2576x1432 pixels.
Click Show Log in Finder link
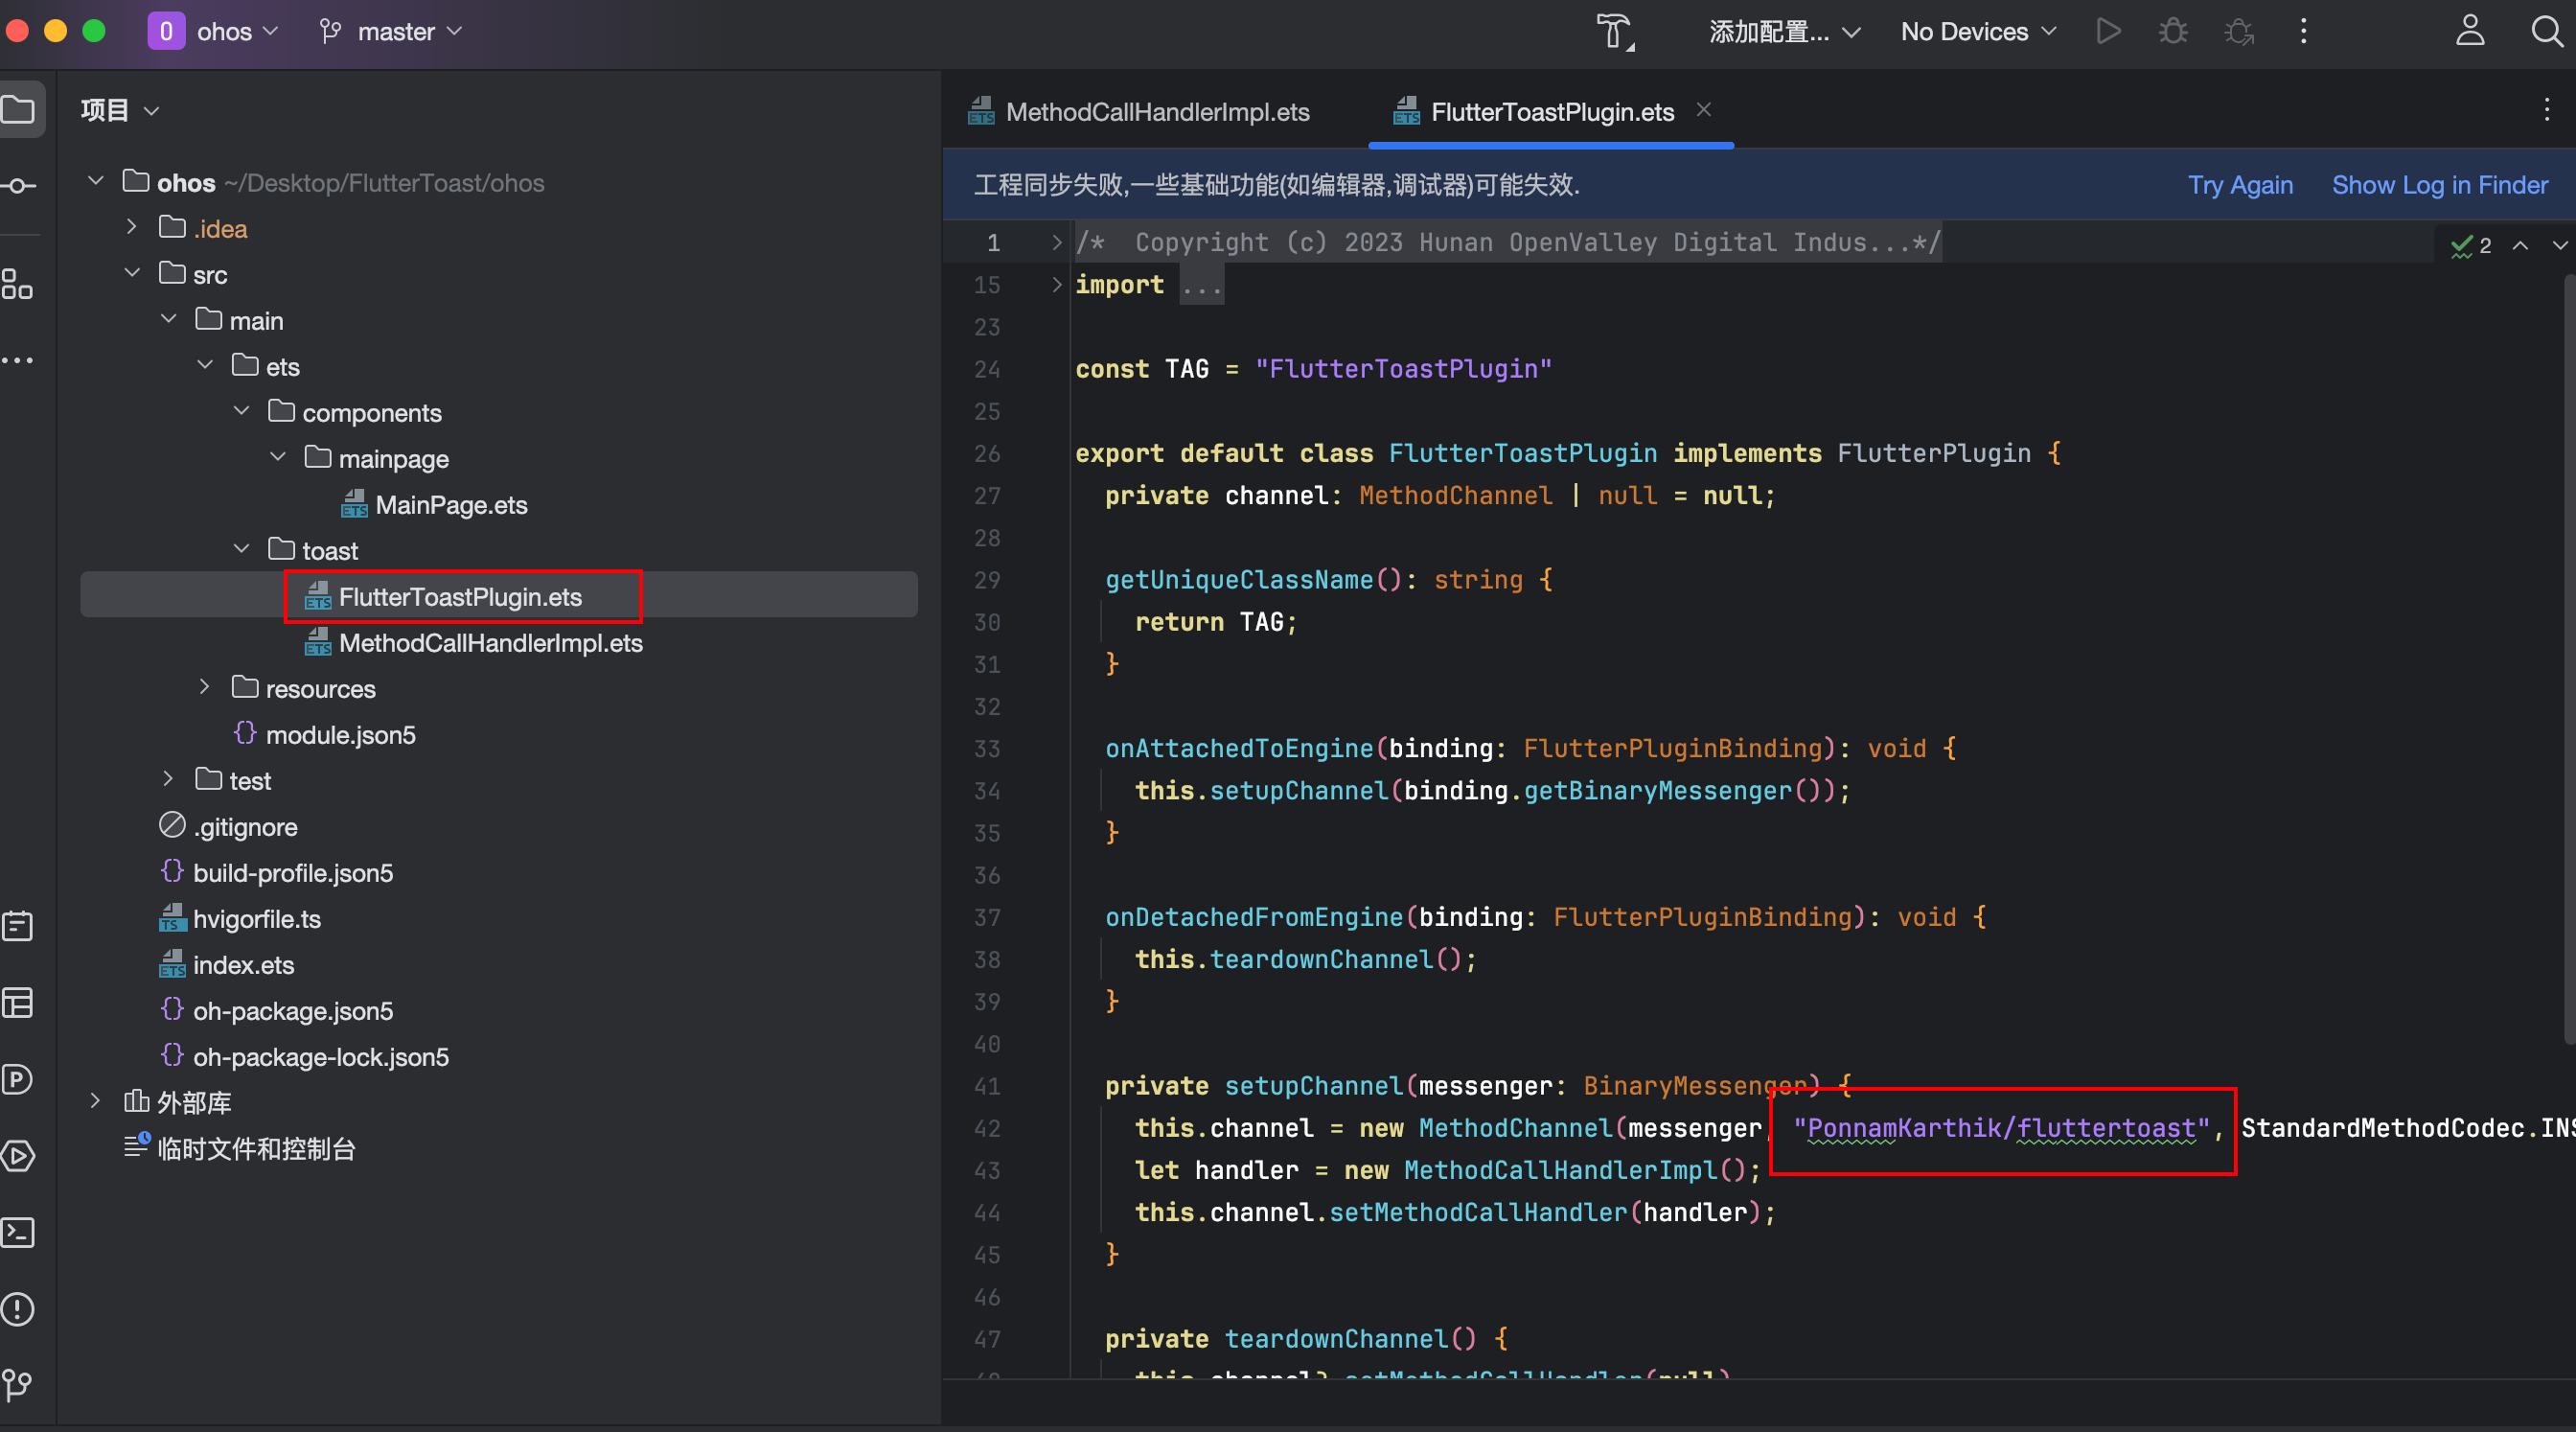[2439, 185]
